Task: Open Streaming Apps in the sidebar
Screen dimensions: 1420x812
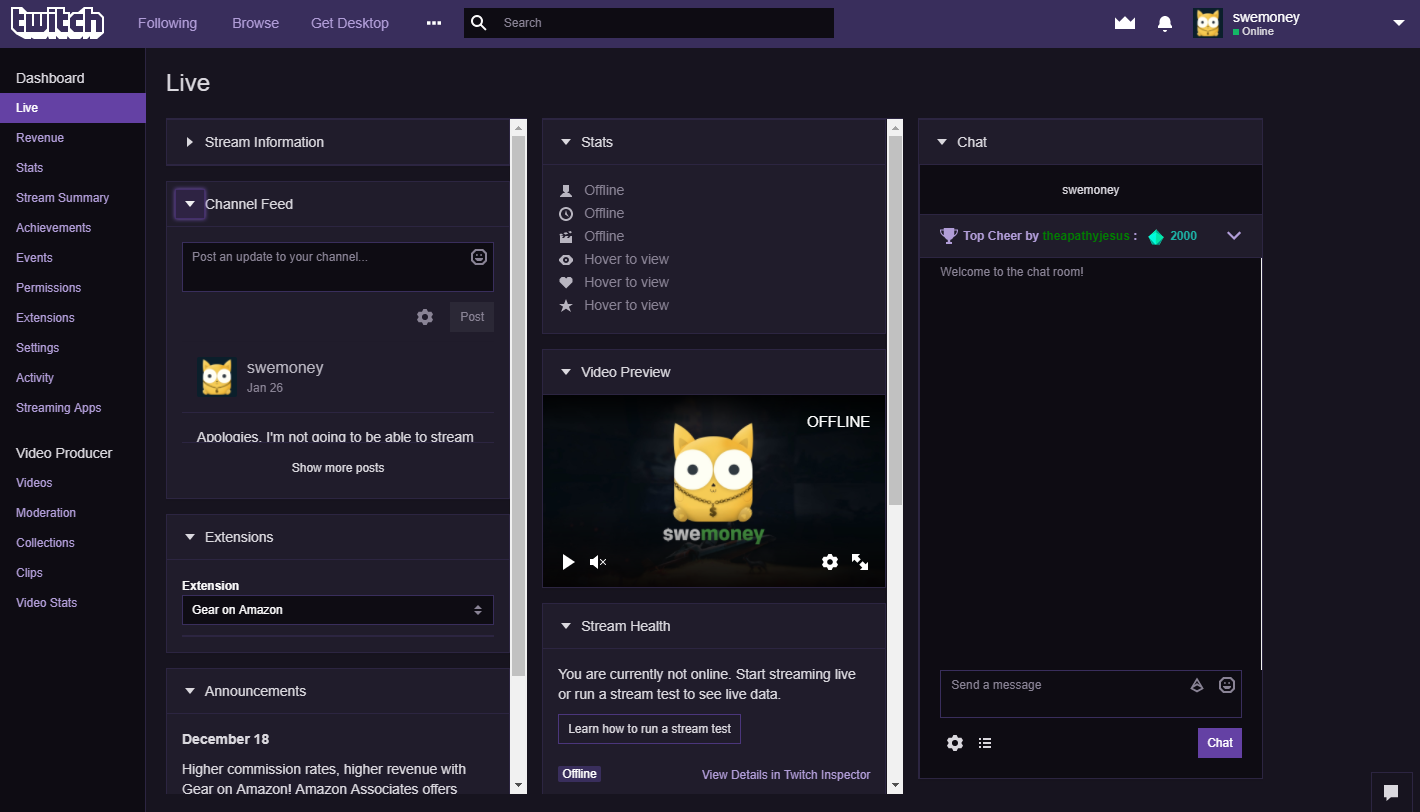Action: tap(59, 408)
